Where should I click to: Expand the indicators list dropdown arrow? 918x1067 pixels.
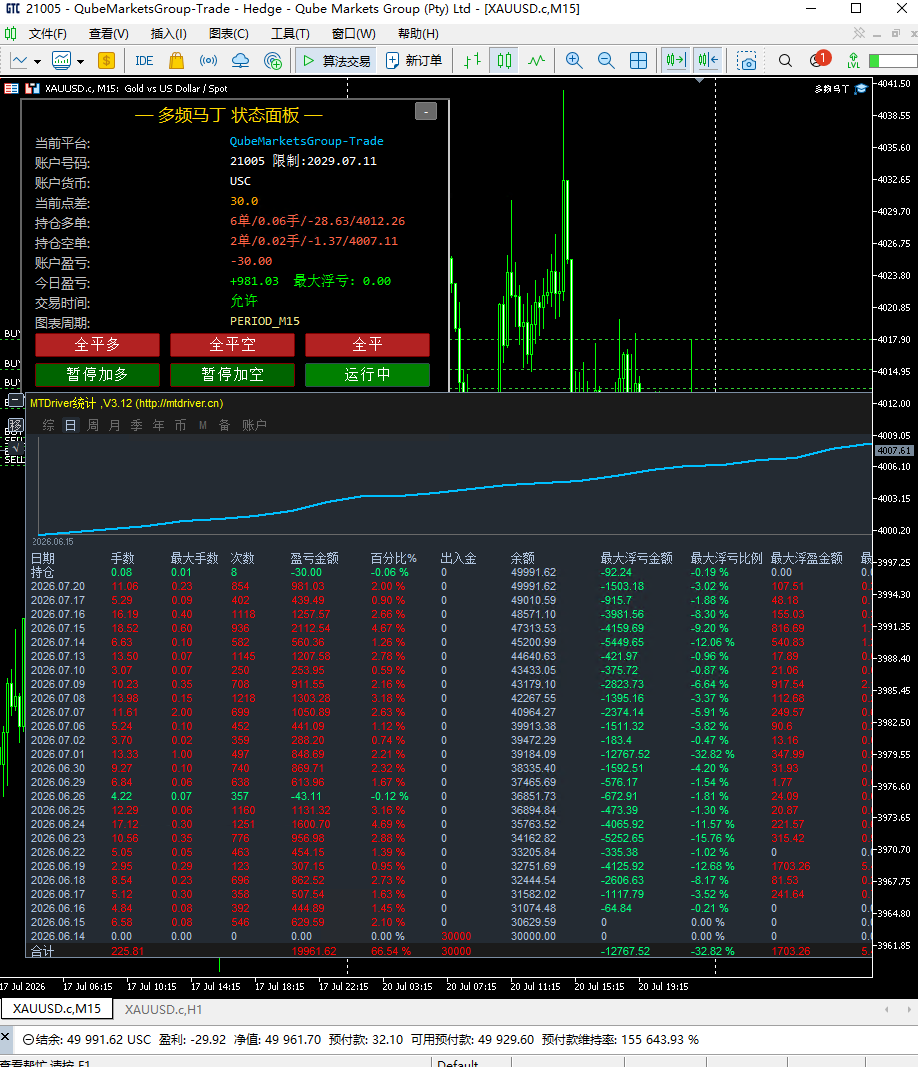point(80,61)
